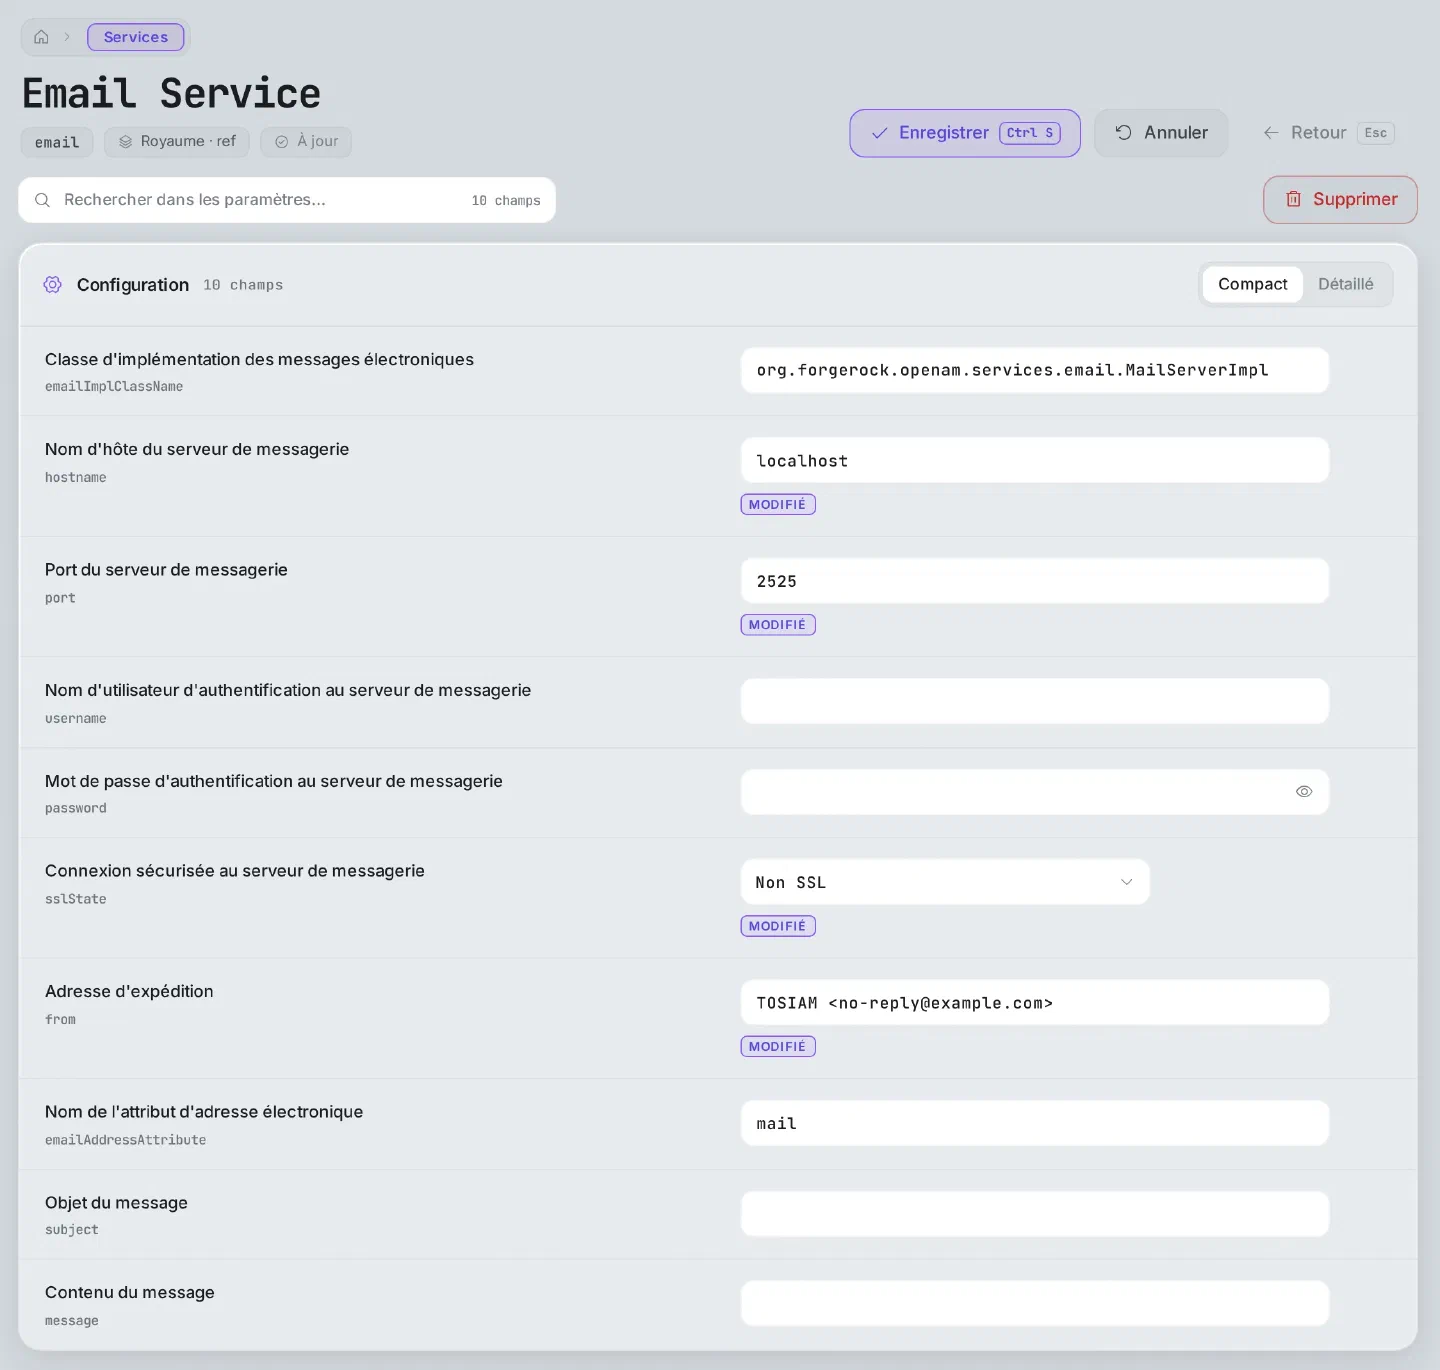
Task: Click the port field showing 2525
Action: click(1035, 581)
